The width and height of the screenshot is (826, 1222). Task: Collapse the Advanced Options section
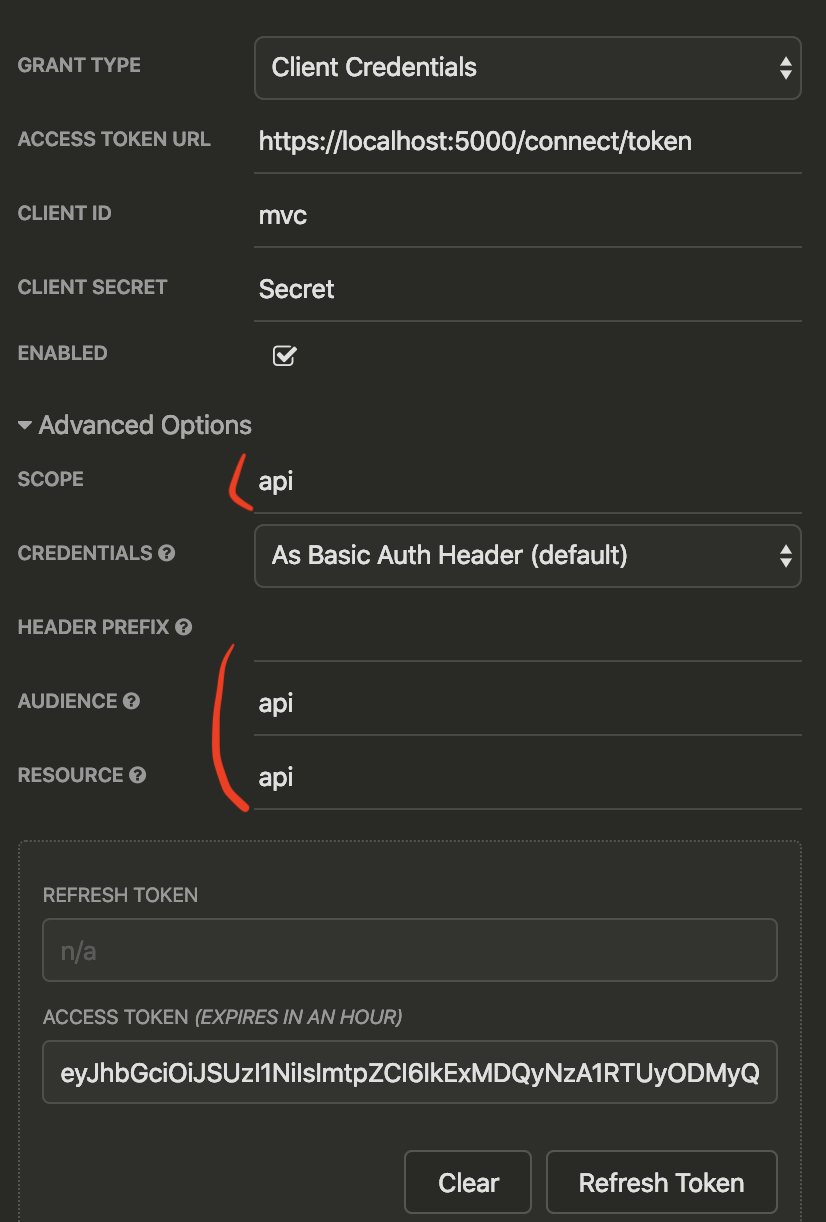(x=134, y=425)
